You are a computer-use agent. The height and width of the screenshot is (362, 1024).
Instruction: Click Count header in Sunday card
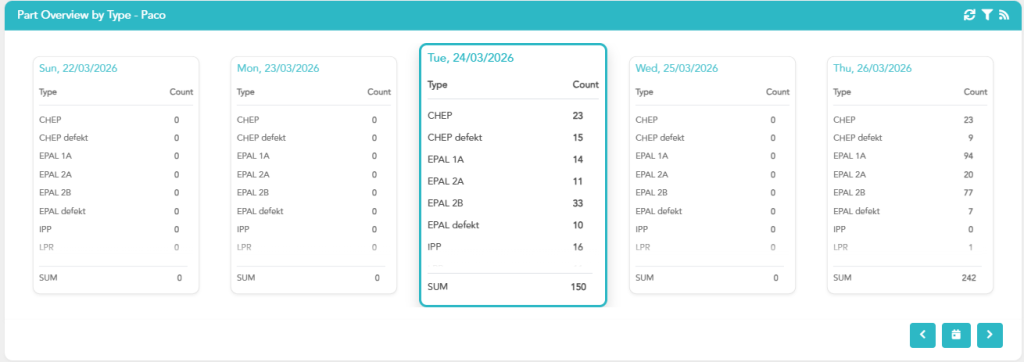(x=182, y=92)
